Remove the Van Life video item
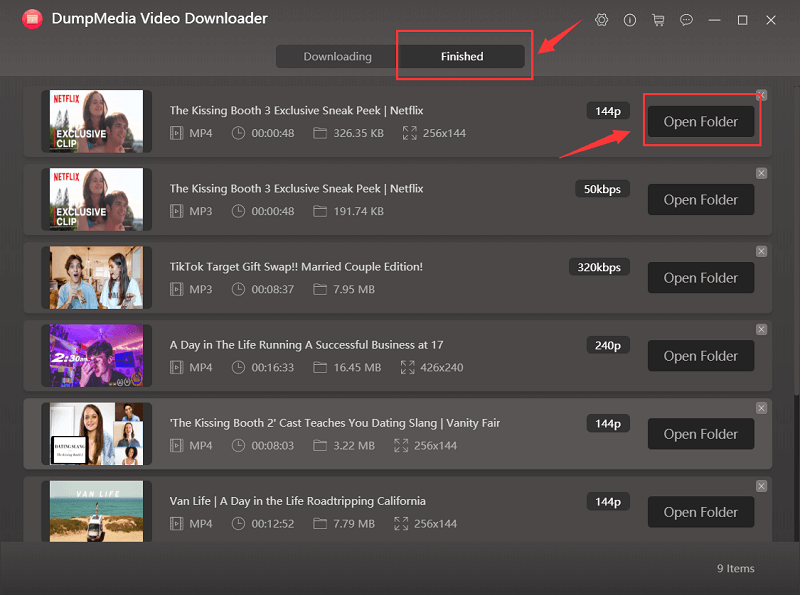 [x=761, y=486]
